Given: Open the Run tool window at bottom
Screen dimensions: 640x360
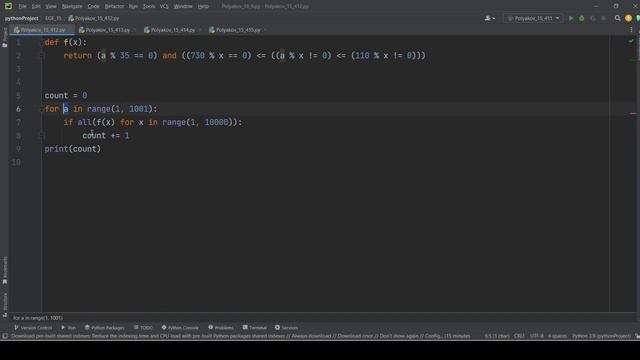Looking at the screenshot, I should coord(68,328).
